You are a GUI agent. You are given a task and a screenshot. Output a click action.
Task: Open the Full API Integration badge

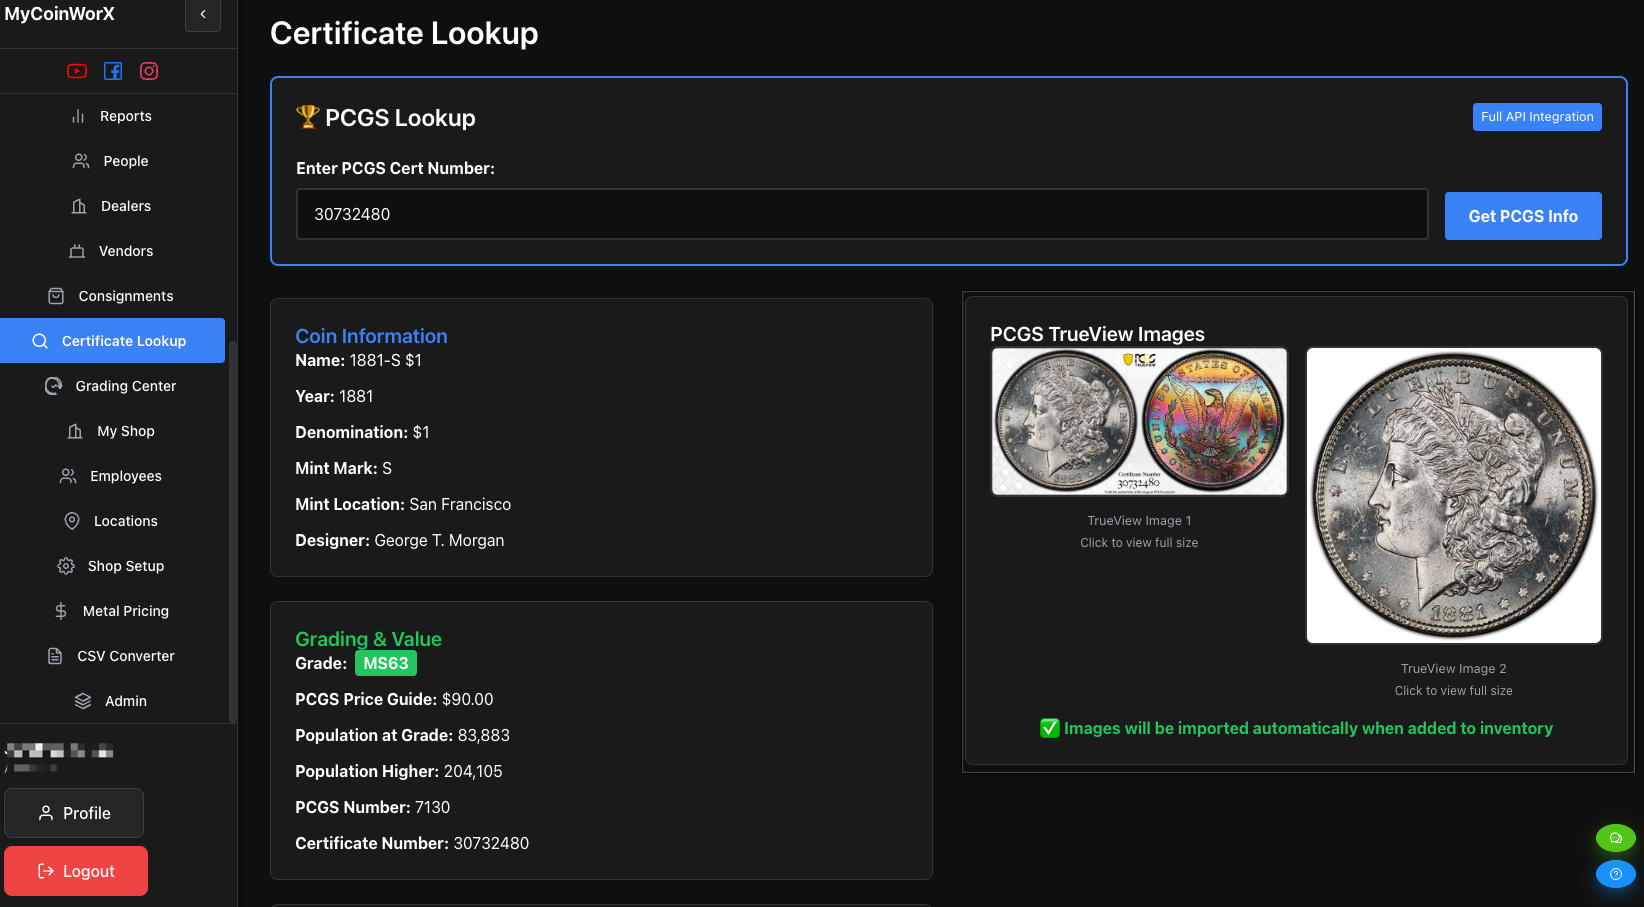tap(1537, 117)
